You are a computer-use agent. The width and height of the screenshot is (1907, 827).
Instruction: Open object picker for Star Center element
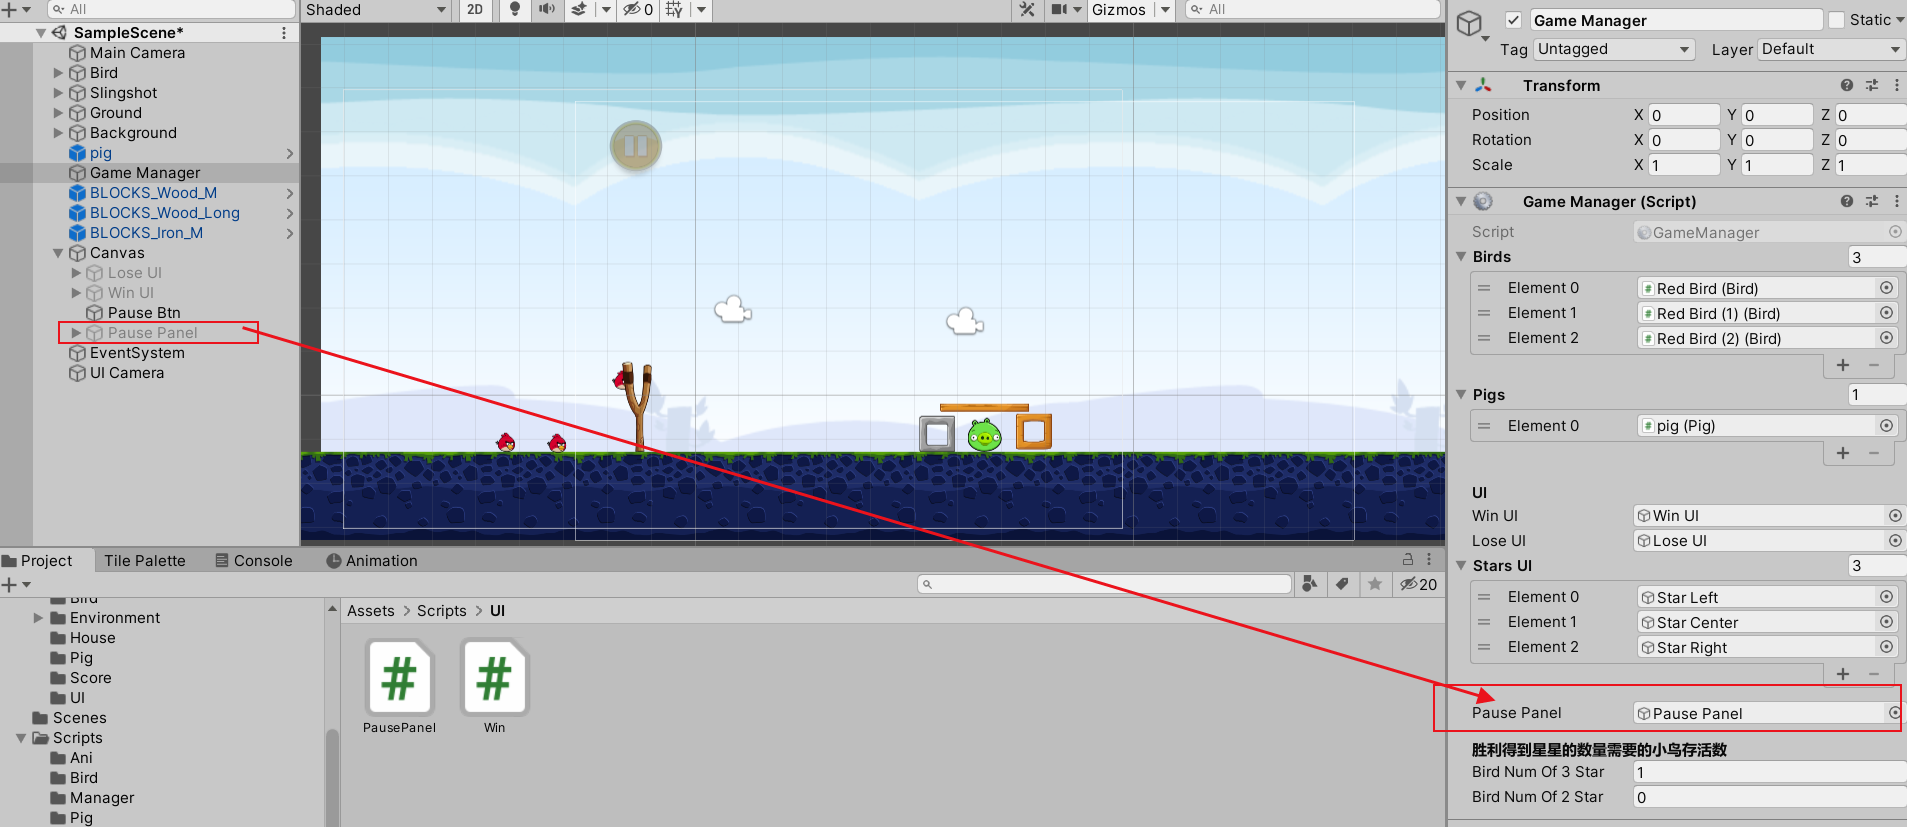pos(1886,622)
